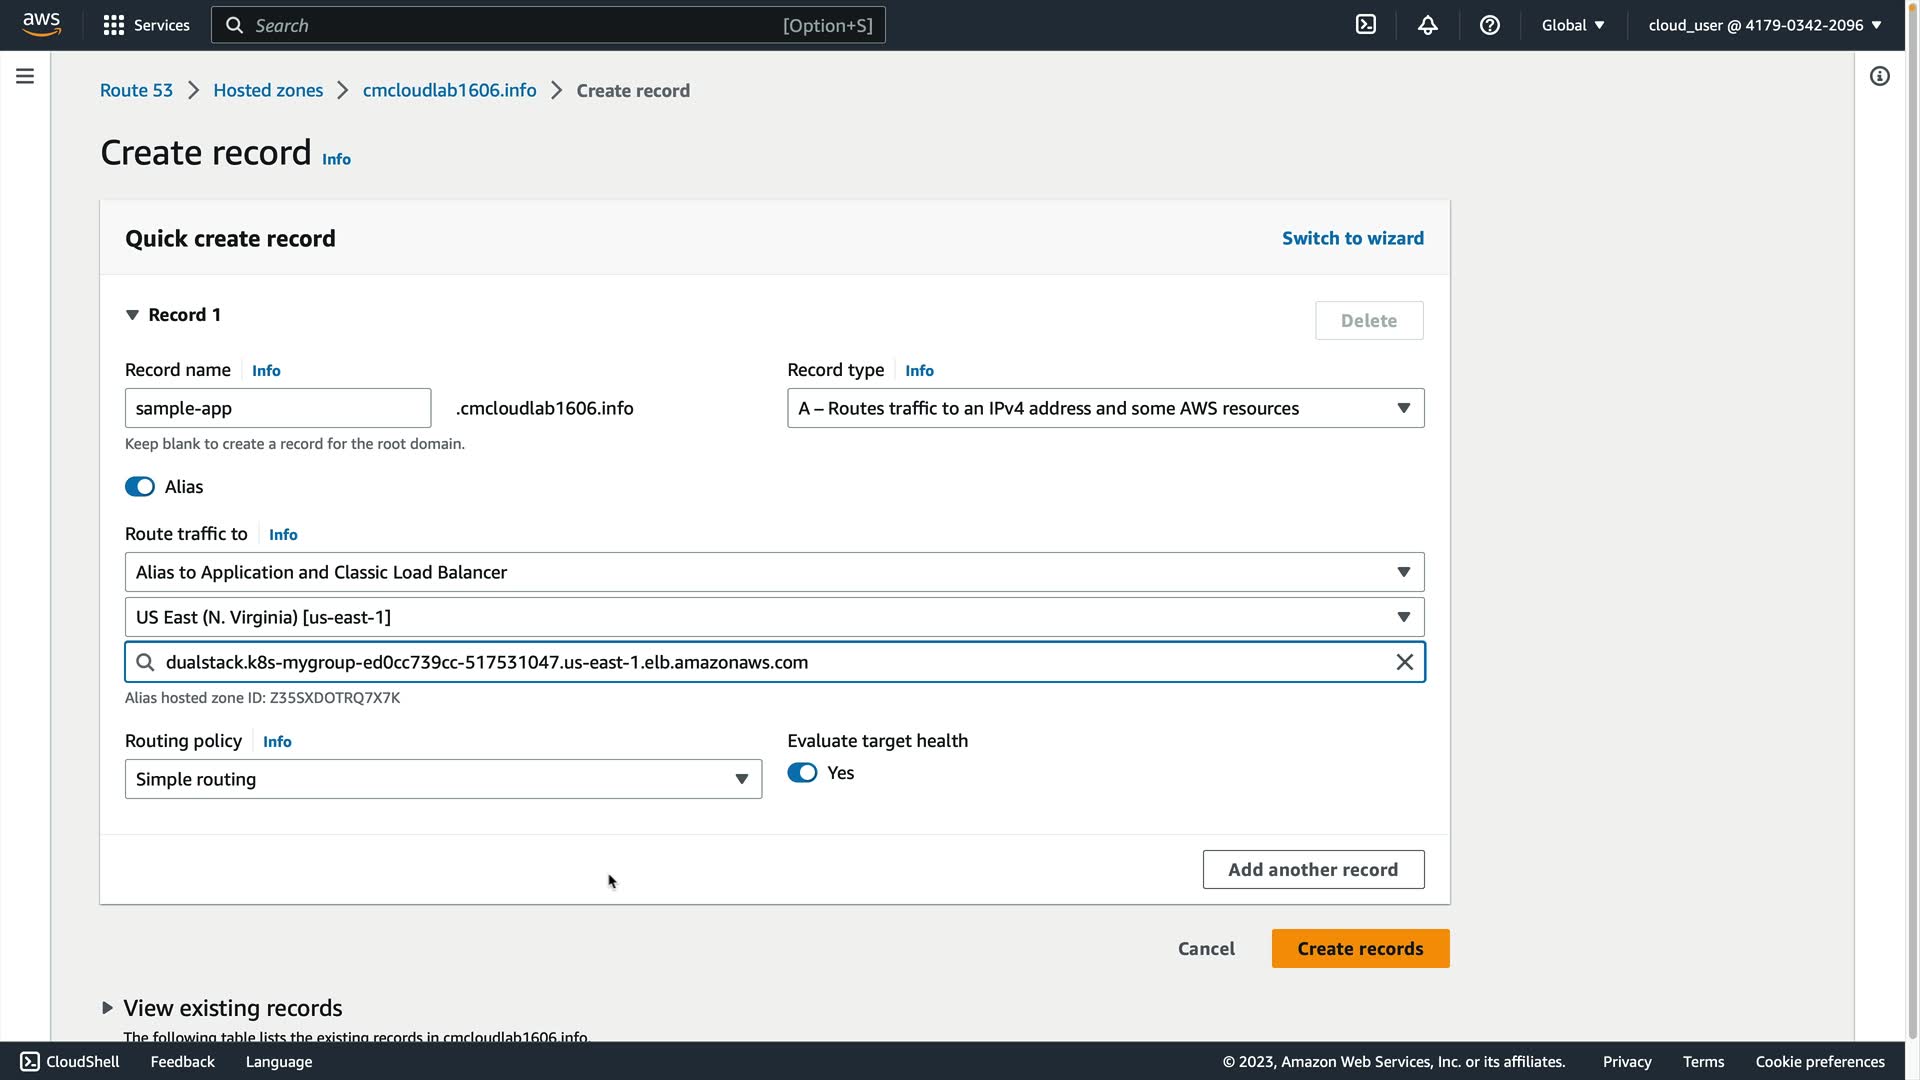Click the AWS logo home icon
This screenshot has height=1080, width=1920.
(41, 24)
